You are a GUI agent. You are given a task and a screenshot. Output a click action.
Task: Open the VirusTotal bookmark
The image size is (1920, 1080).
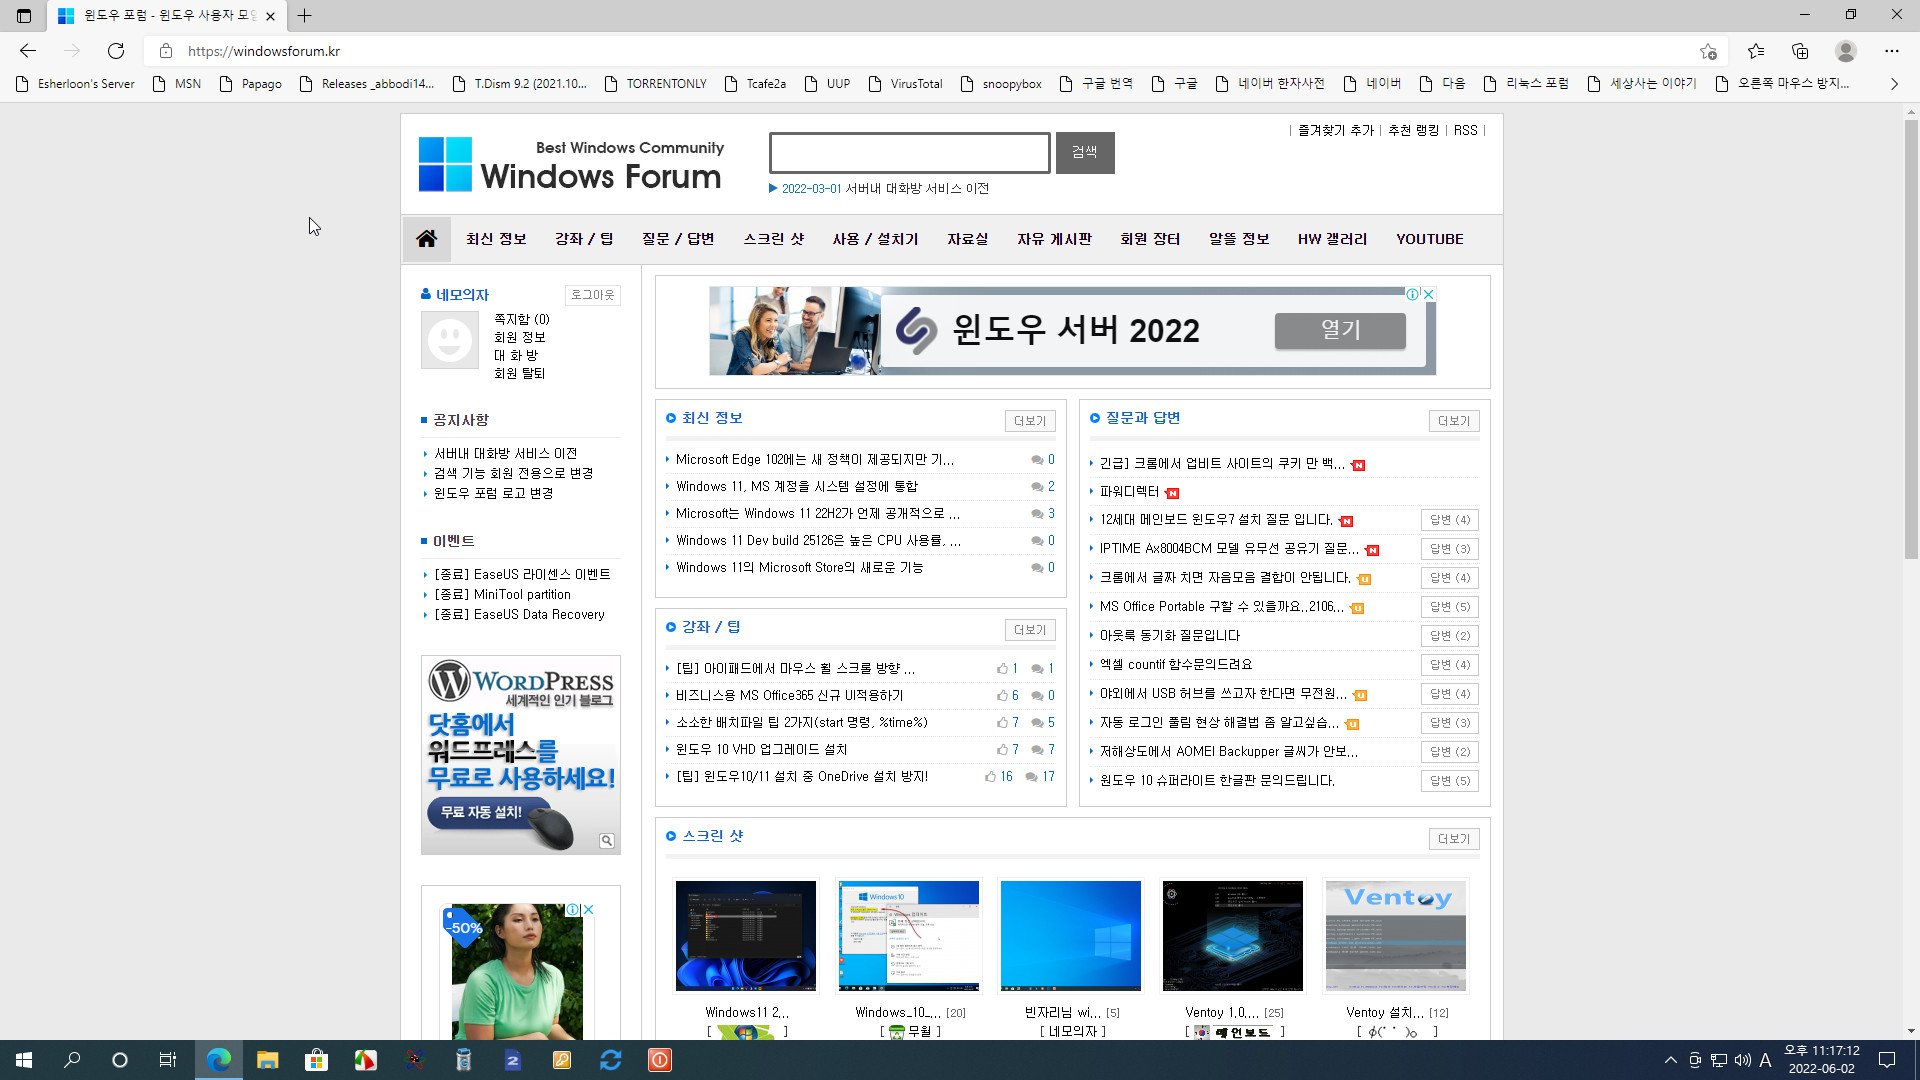pos(906,84)
